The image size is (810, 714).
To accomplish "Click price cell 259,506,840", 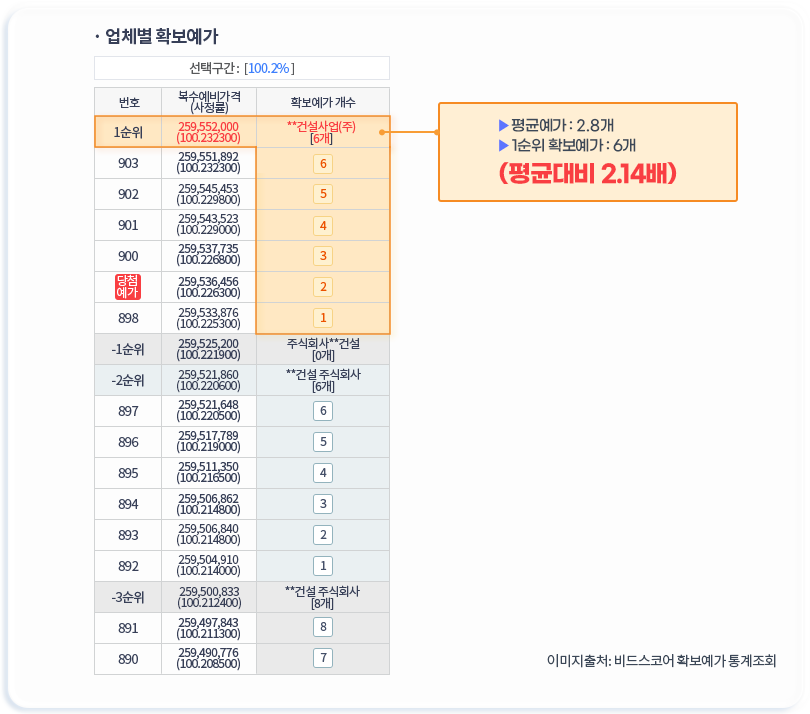I will 208,534.
